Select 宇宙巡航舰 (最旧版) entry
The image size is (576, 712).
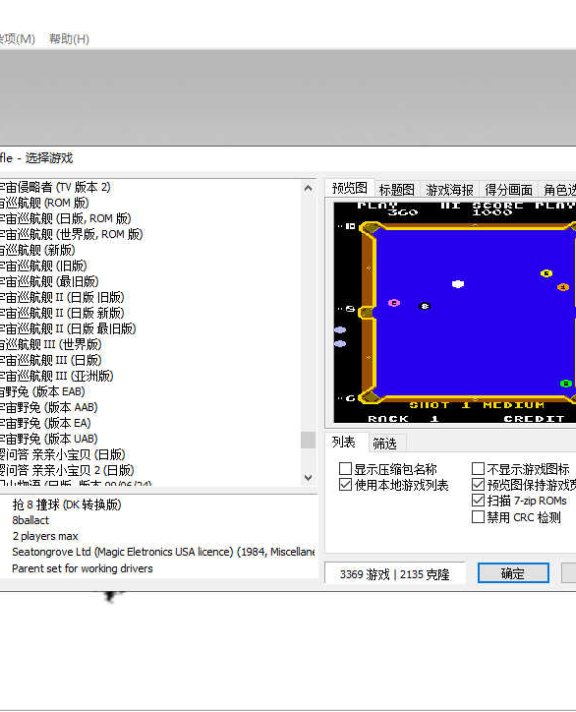pos(49,281)
